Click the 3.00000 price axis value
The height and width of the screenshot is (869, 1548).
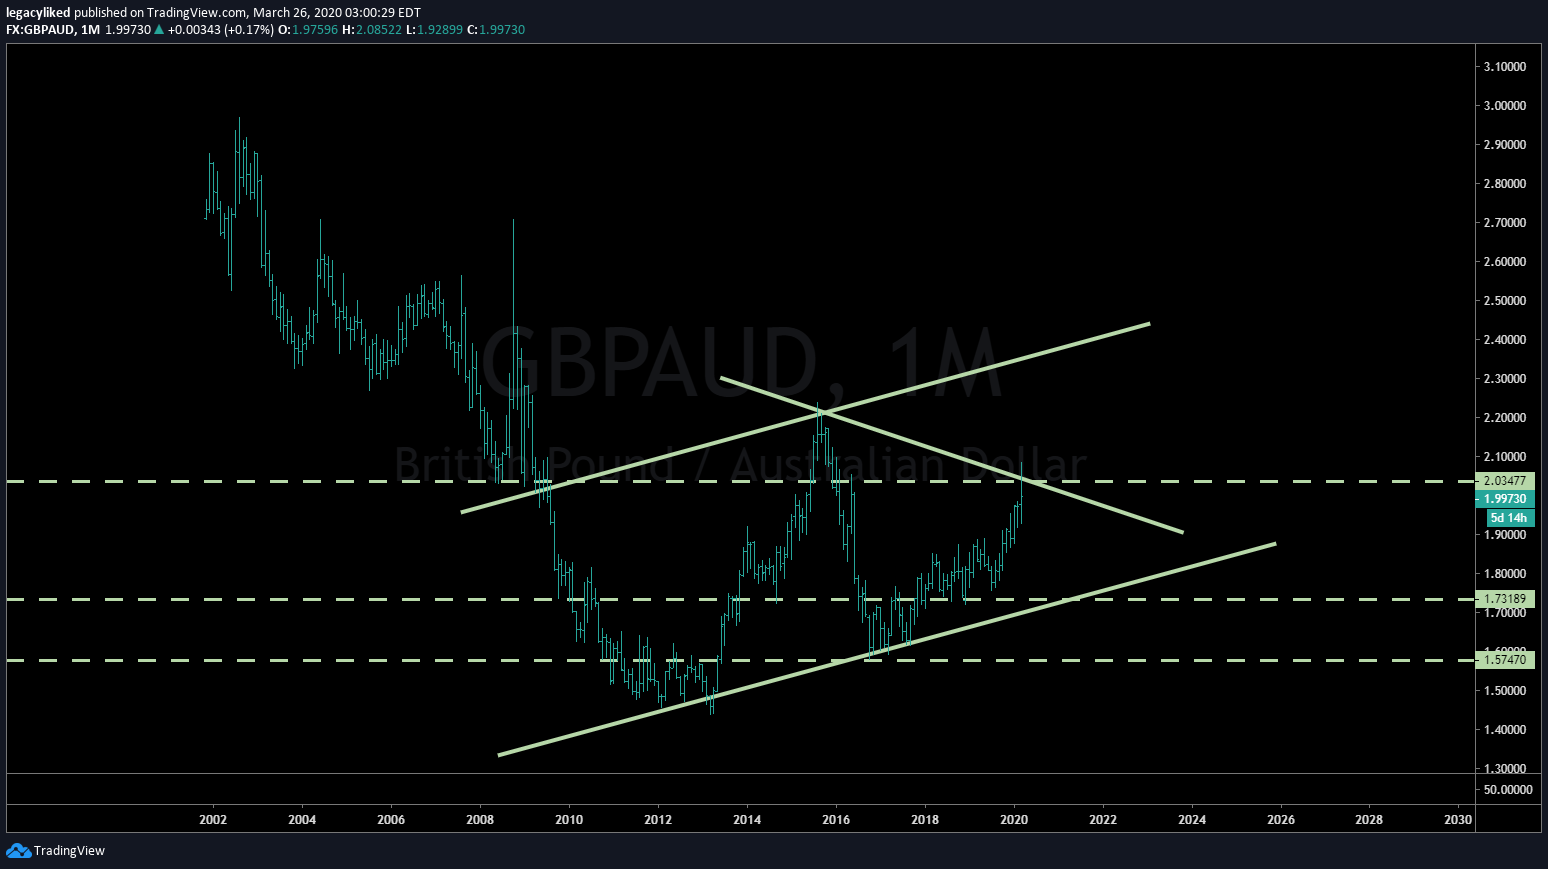point(1505,106)
